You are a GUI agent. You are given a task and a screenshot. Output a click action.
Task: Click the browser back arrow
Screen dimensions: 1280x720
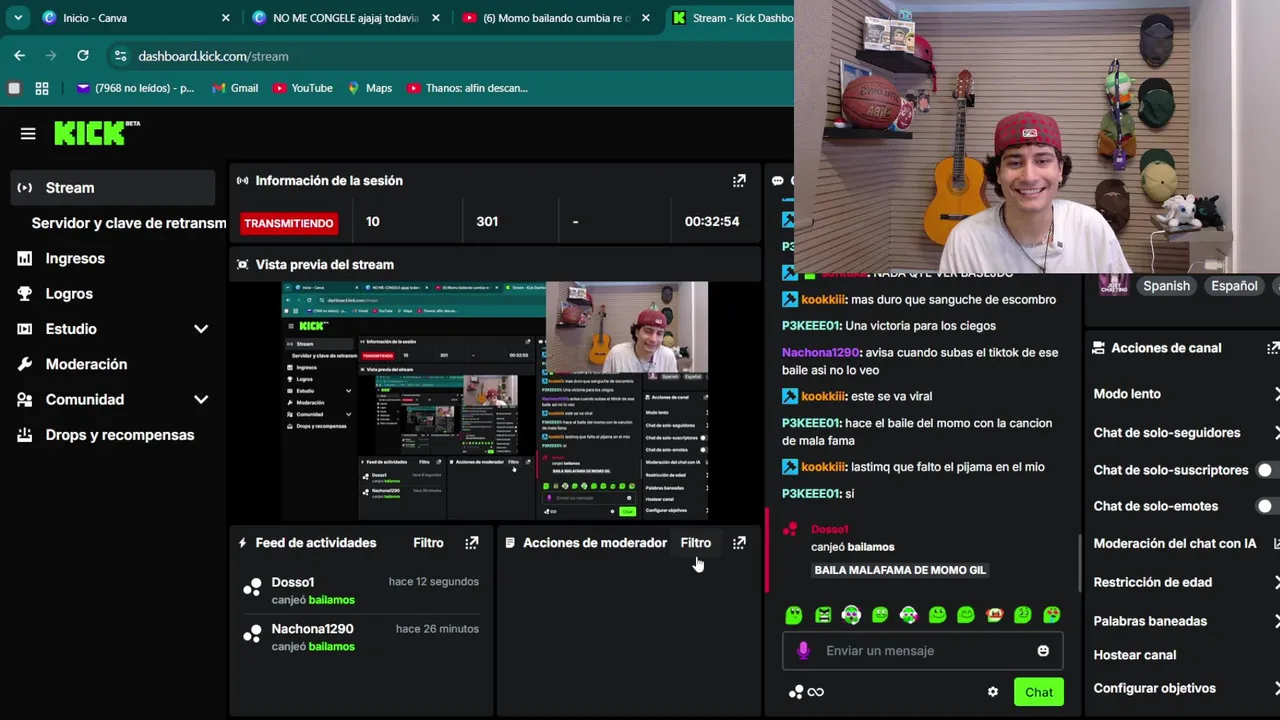coord(19,56)
